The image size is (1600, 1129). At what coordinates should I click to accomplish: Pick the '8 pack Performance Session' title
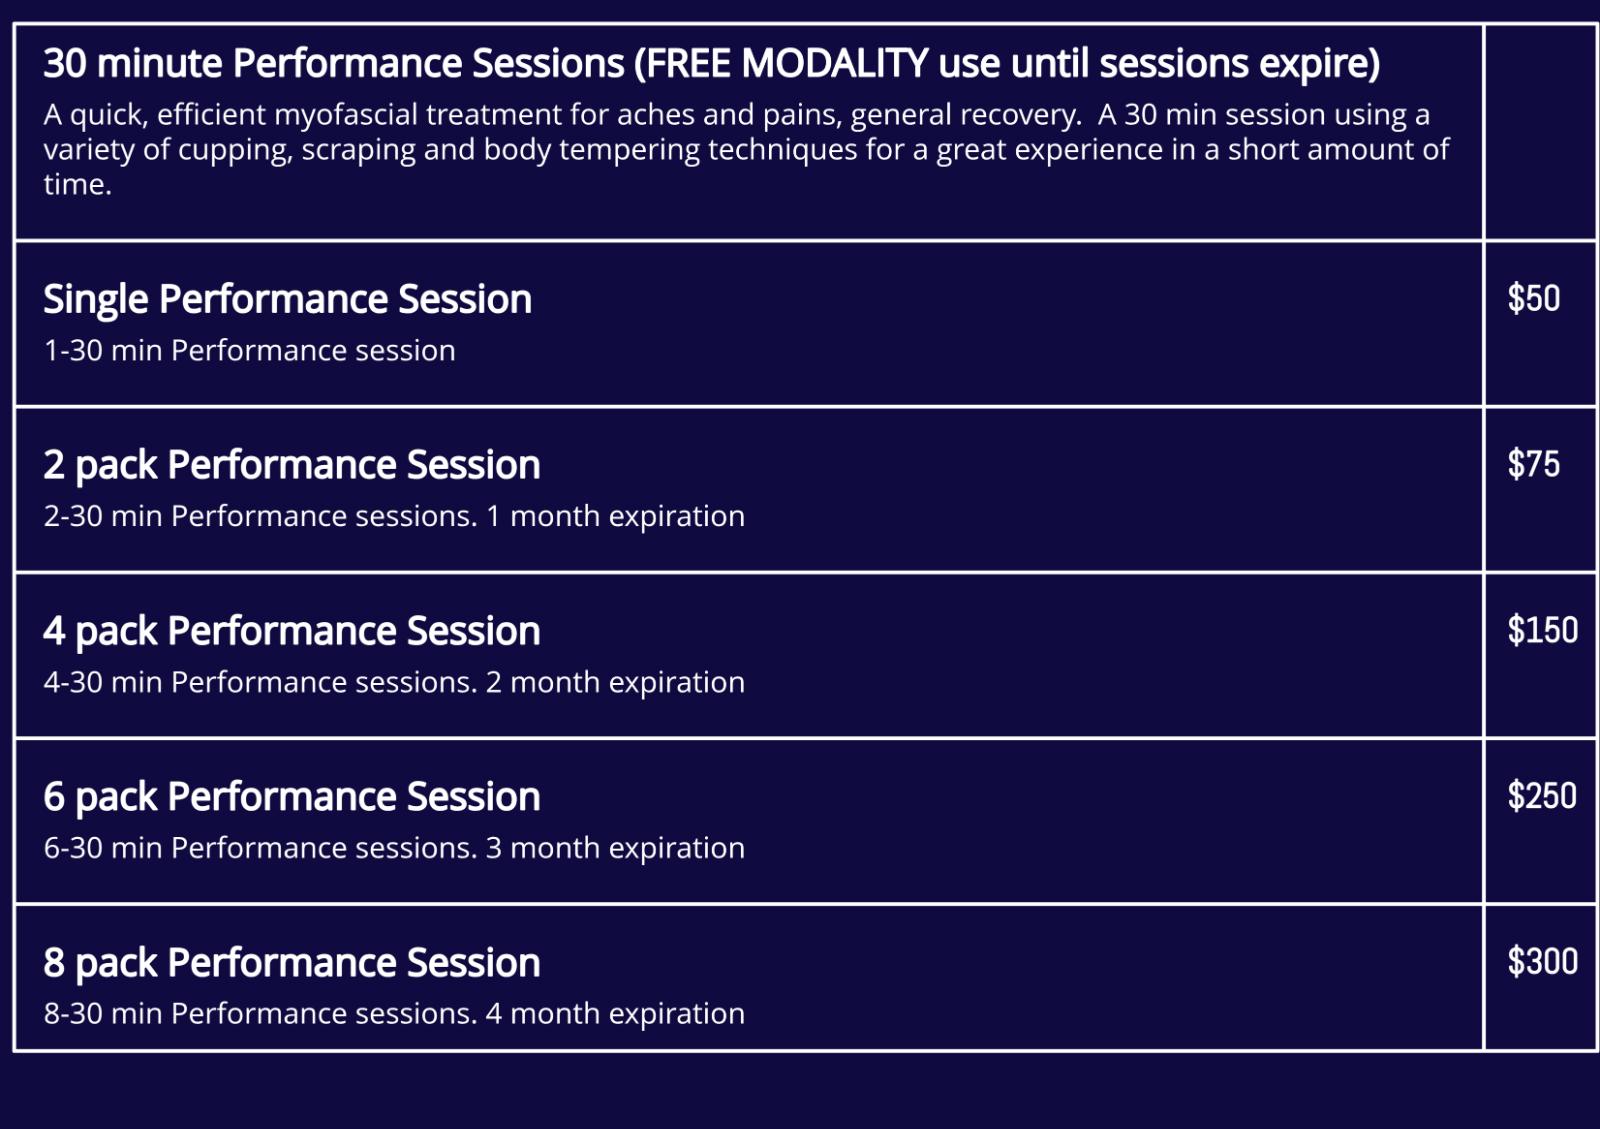291,963
